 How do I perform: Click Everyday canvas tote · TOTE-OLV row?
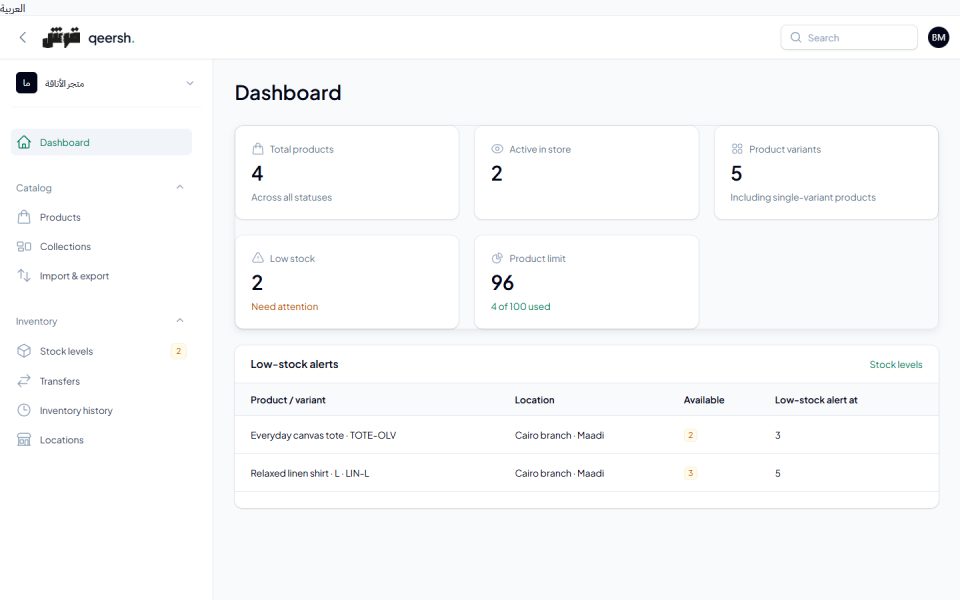(x=587, y=435)
